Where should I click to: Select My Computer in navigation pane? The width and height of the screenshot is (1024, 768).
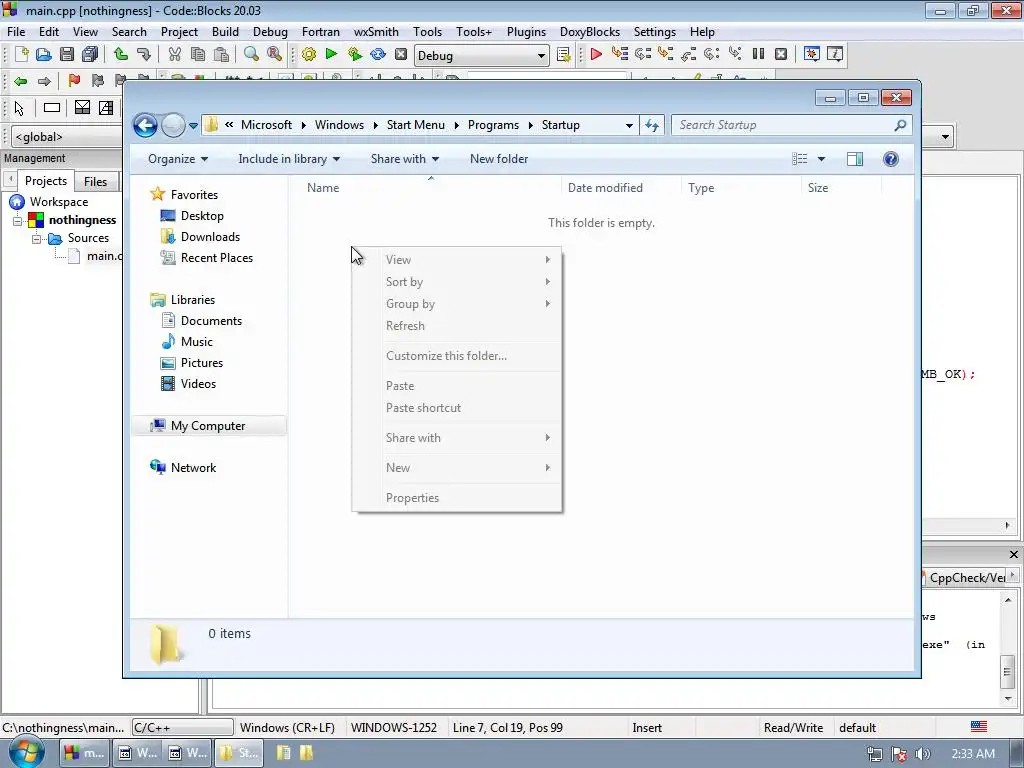point(208,426)
